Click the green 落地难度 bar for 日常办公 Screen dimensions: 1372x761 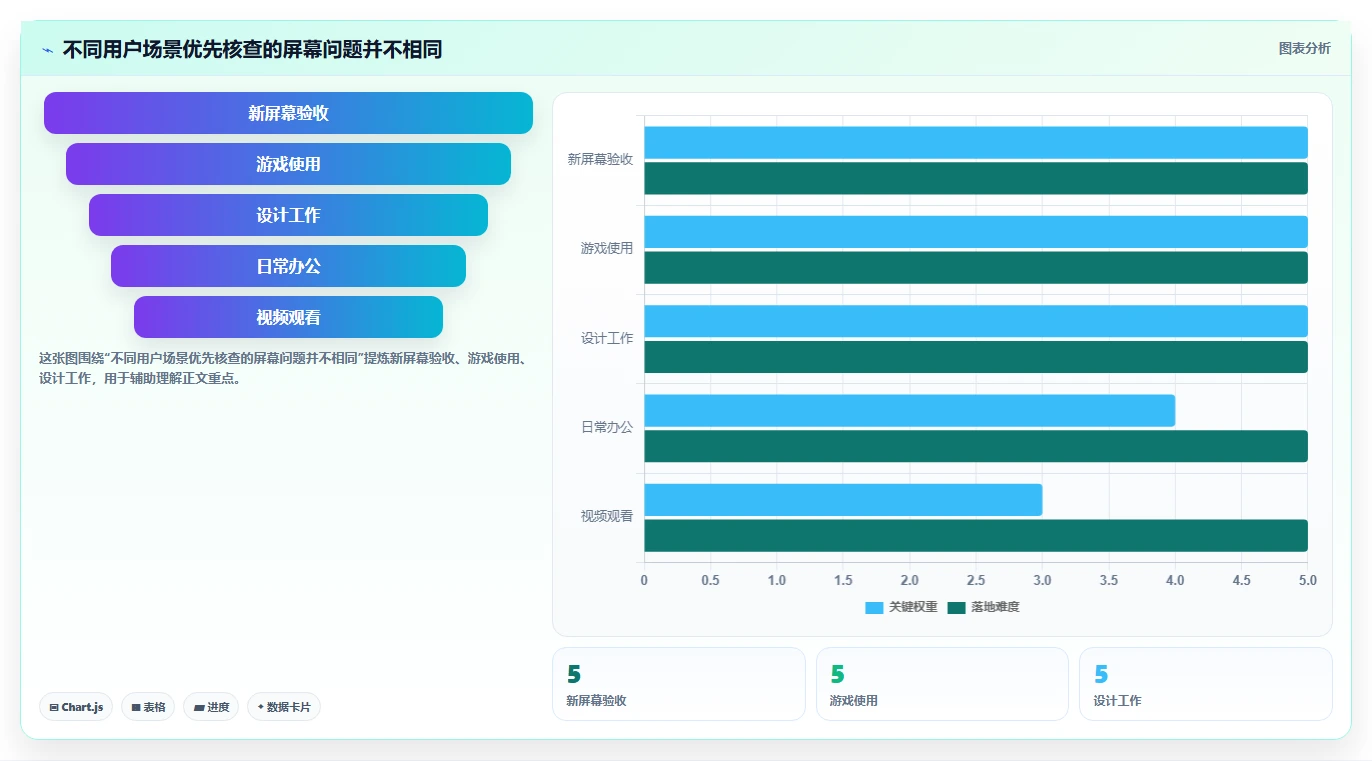(976, 446)
